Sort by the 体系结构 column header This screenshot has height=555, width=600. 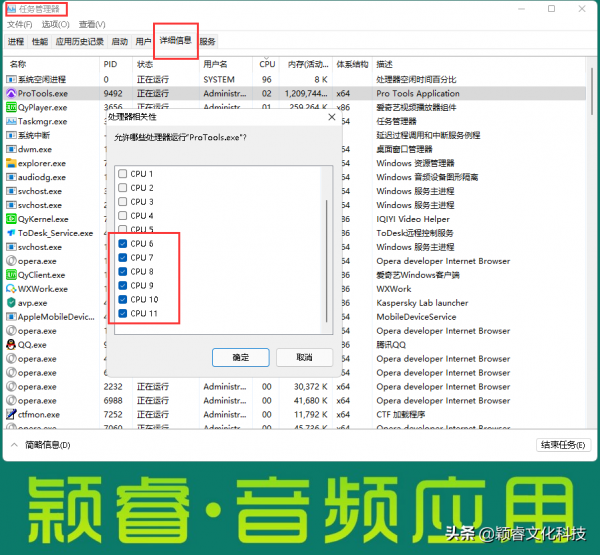pyautogui.click(x=352, y=64)
